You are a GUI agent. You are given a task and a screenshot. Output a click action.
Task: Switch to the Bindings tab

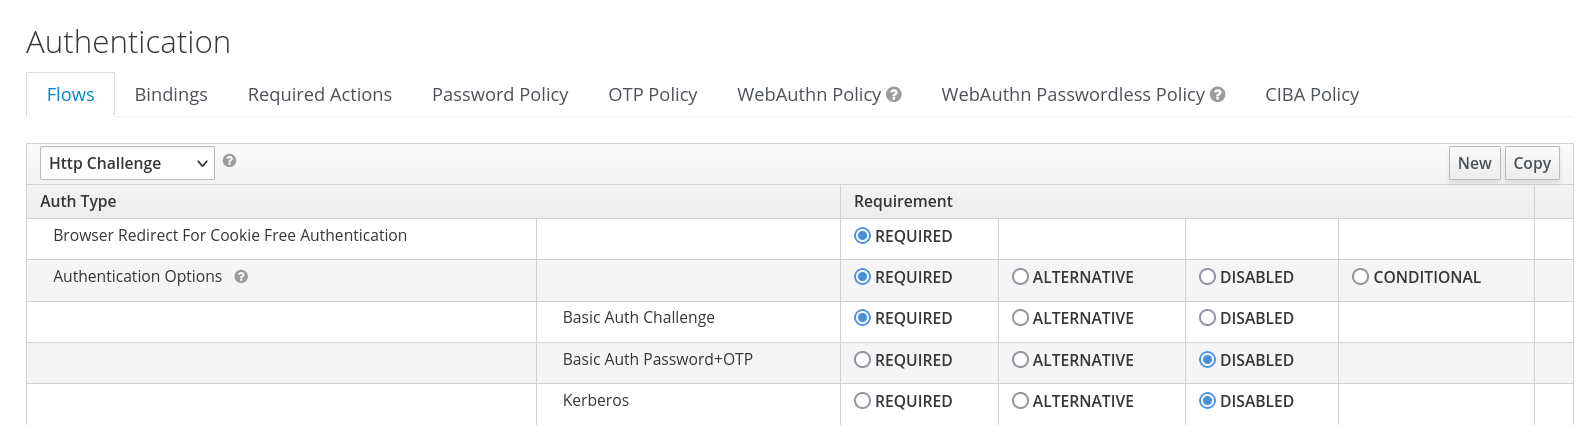click(x=171, y=94)
